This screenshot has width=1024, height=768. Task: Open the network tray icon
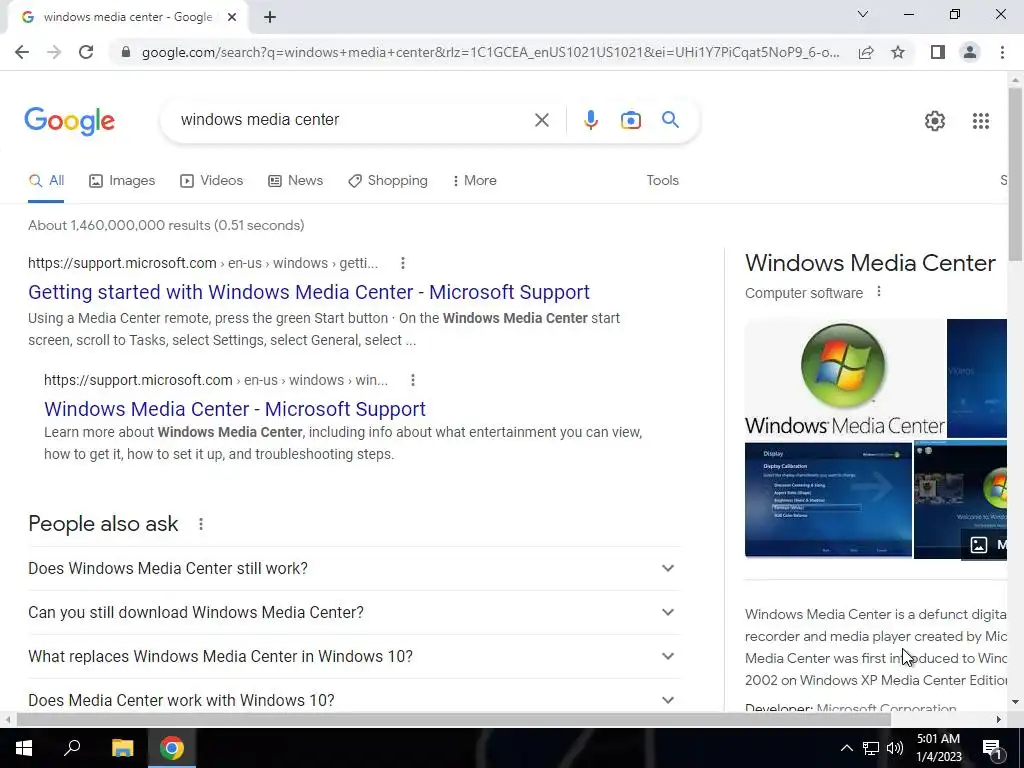point(871,748)
